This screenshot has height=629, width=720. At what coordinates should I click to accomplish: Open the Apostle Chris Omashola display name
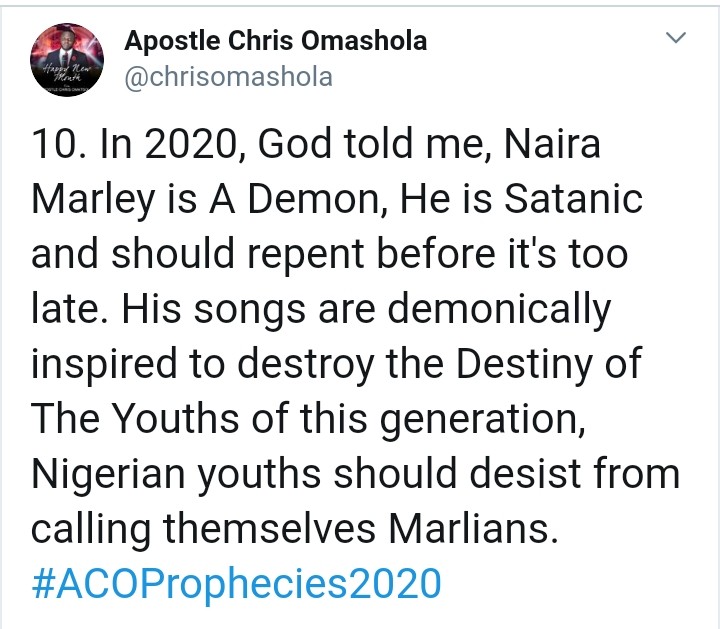[275, 41]
